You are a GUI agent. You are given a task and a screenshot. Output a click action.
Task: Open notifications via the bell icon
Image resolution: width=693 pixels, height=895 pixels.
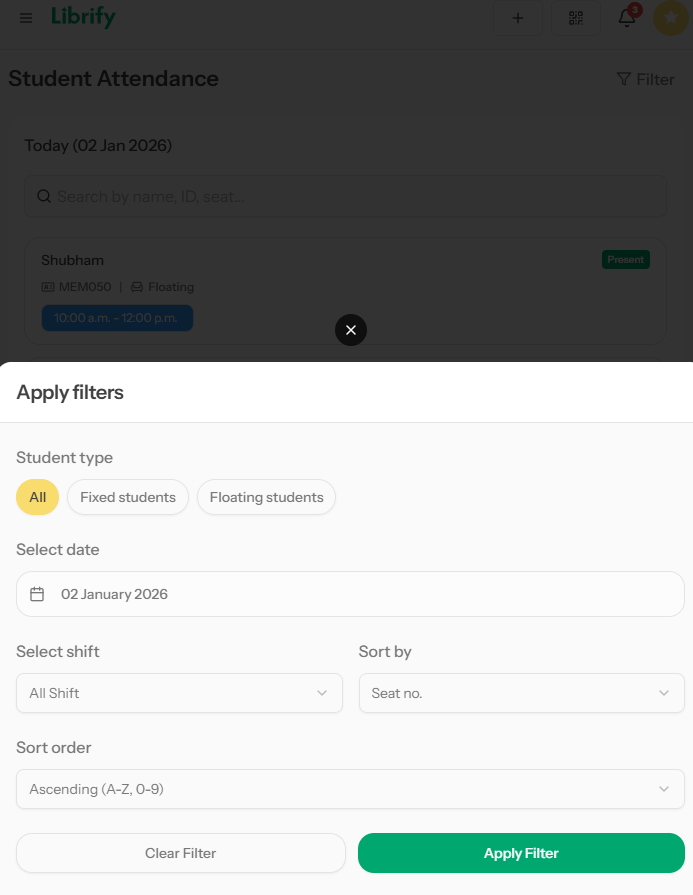626,19
